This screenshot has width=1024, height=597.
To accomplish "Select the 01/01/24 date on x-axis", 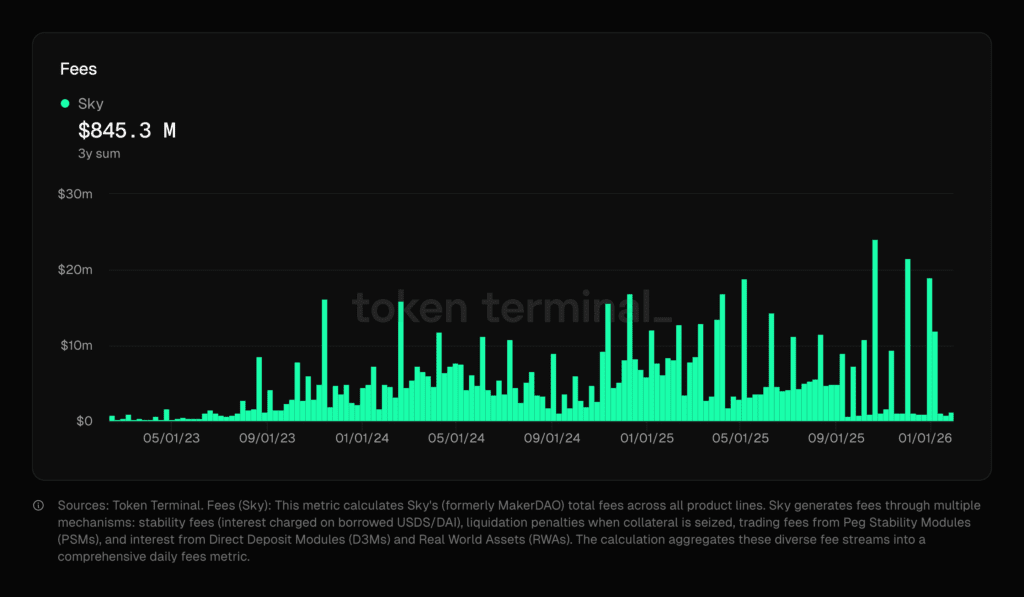I will click(363, 439).
